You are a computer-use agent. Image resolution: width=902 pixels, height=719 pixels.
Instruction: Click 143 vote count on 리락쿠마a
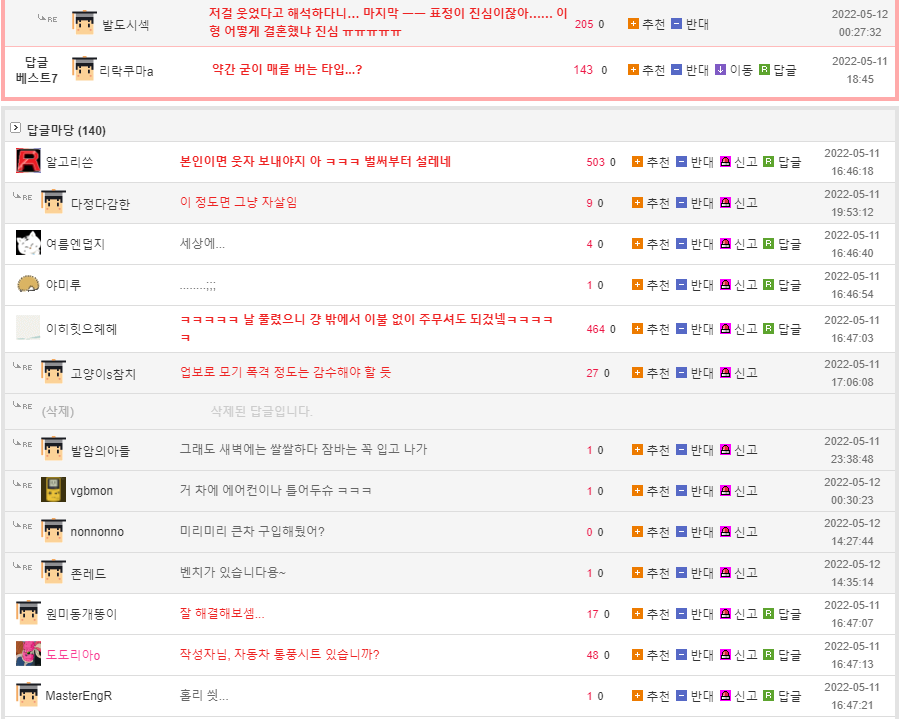click(583, 70)
